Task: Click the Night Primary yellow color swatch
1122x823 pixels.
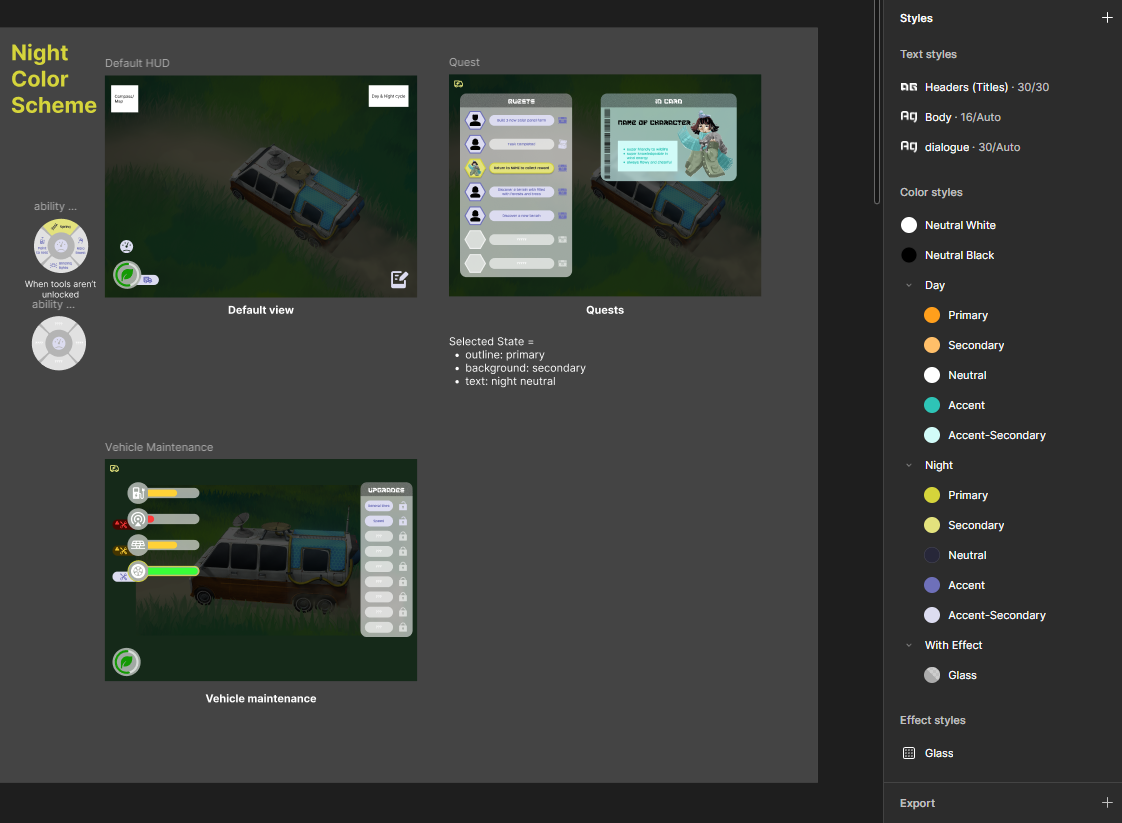Action: click(x=932, y=495)
